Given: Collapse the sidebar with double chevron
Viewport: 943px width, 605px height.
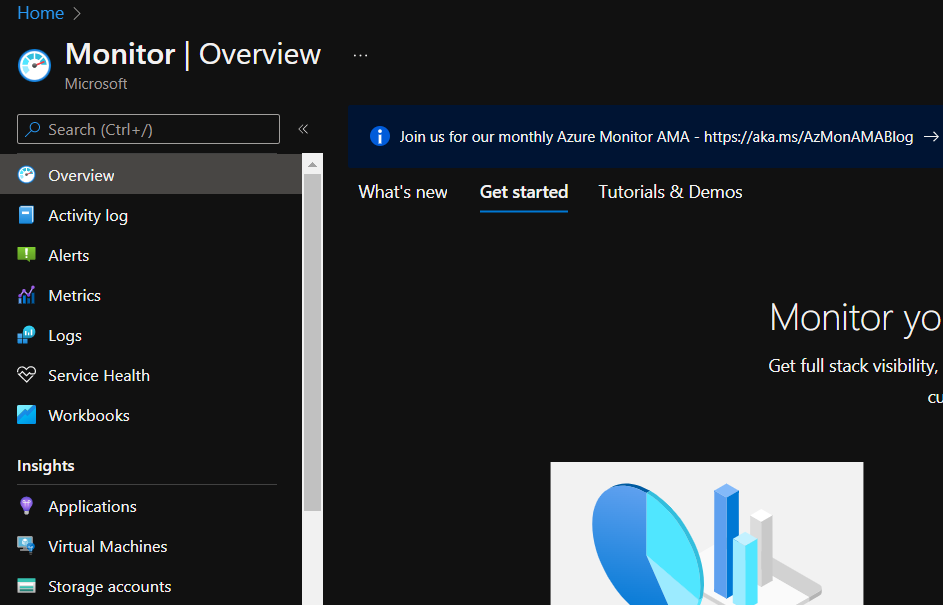Looking at the screenshot, I should [x=303, y=129].
